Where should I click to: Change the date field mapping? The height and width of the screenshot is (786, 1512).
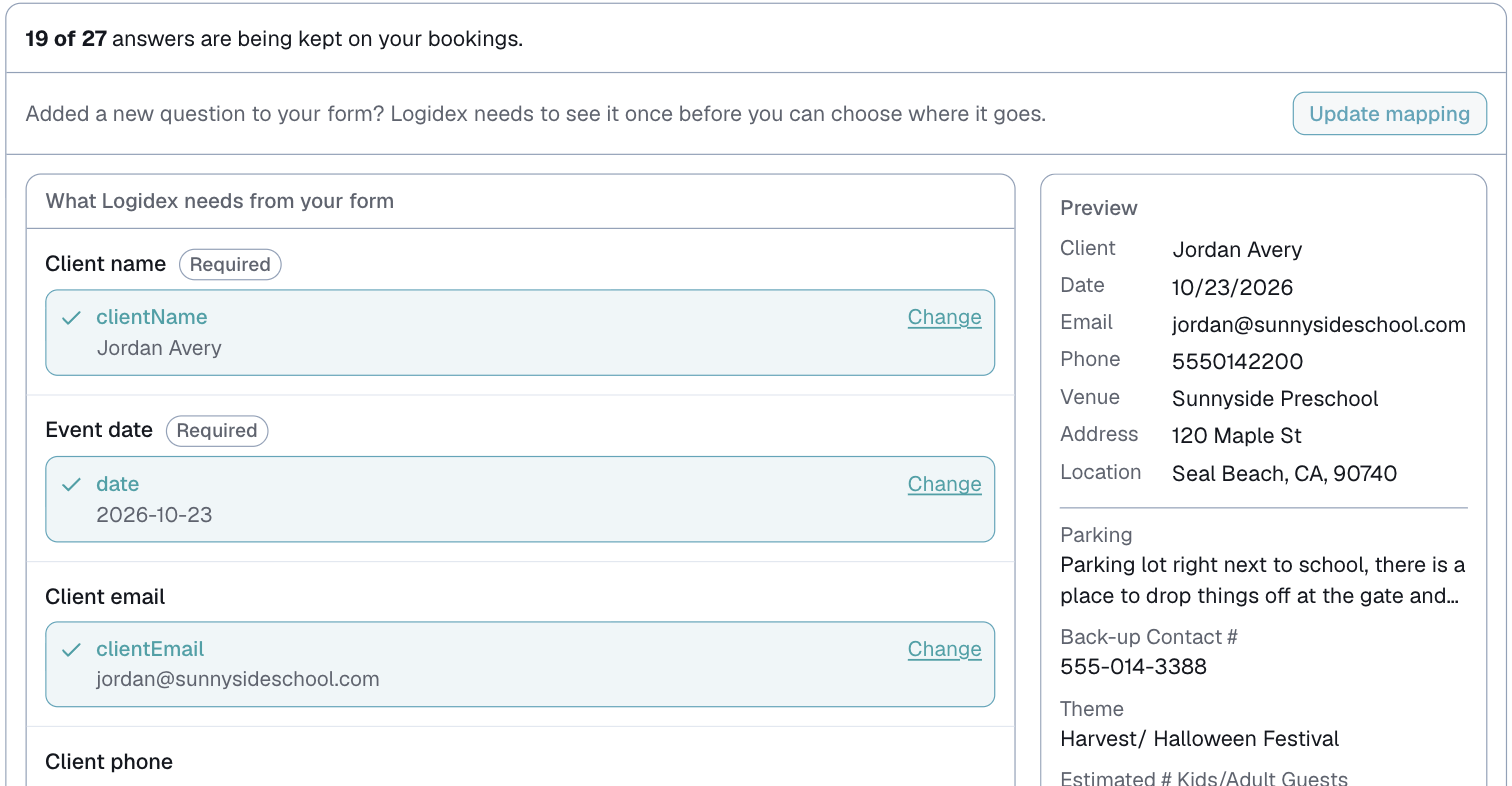(x=944, y=484)
